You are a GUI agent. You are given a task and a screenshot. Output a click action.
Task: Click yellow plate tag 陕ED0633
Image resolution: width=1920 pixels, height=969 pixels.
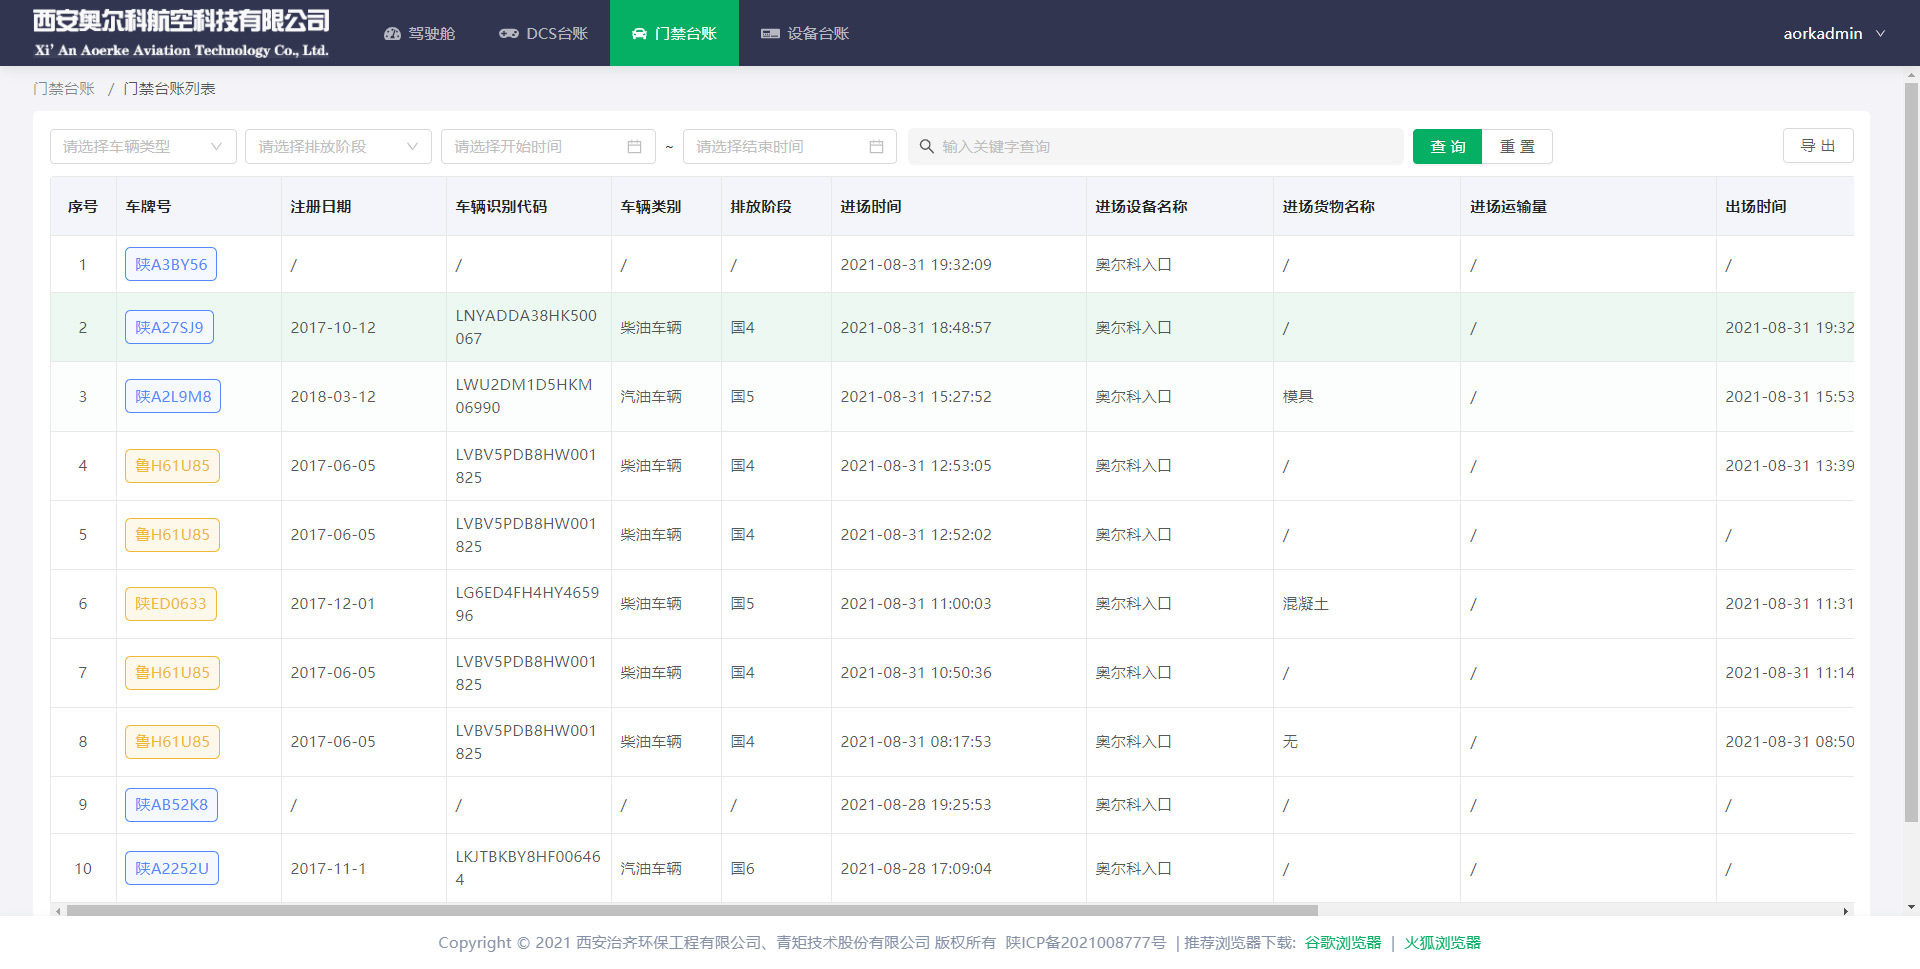tap(171, 603)
